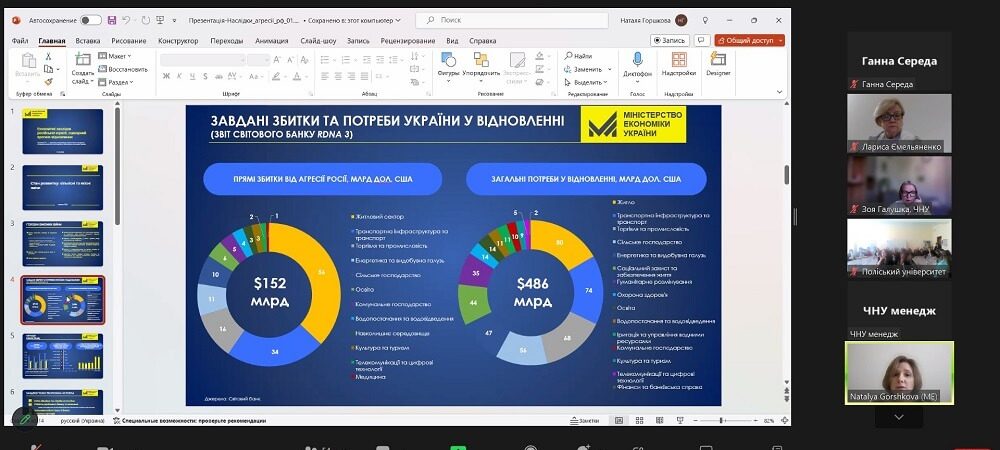Switch to slide sorter view icon
This screenshot has width=1000, height=450.
click(639, 421)
